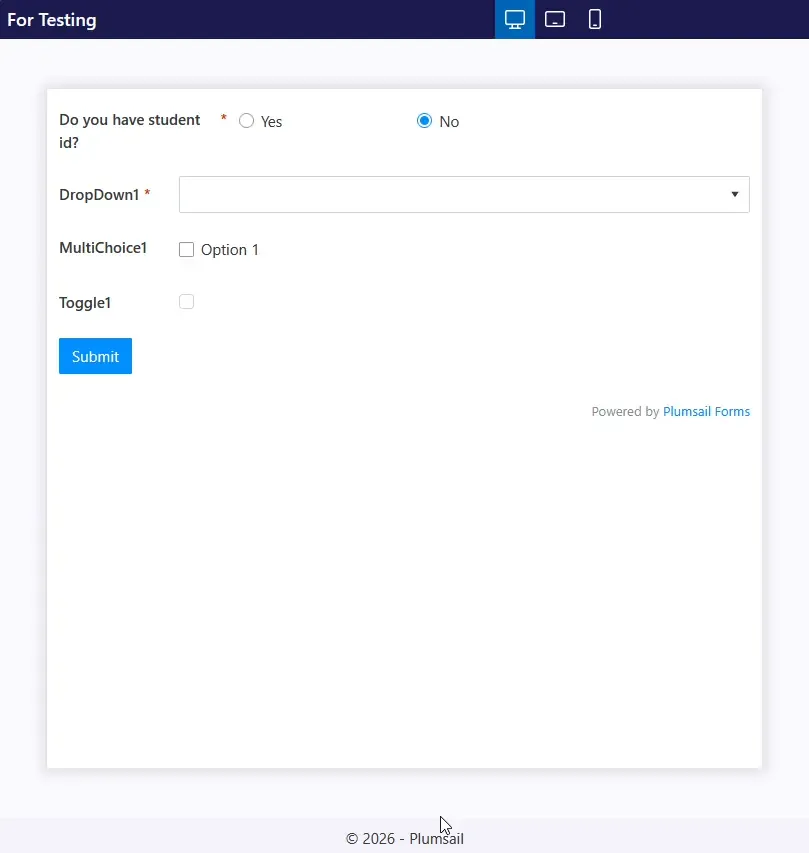
Task: Click the 'Powered by' text
Action: (x=625, y=411)
